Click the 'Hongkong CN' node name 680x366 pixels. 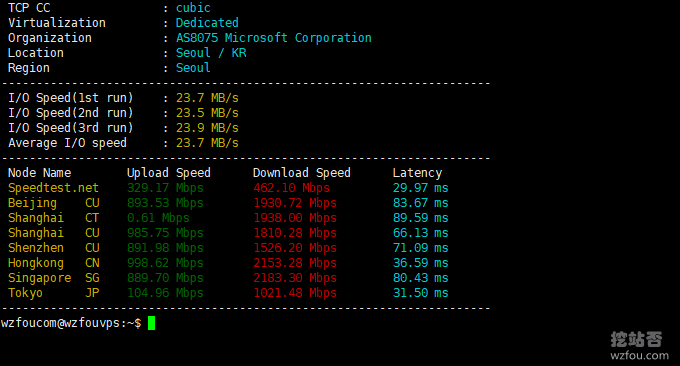(54, 263)
